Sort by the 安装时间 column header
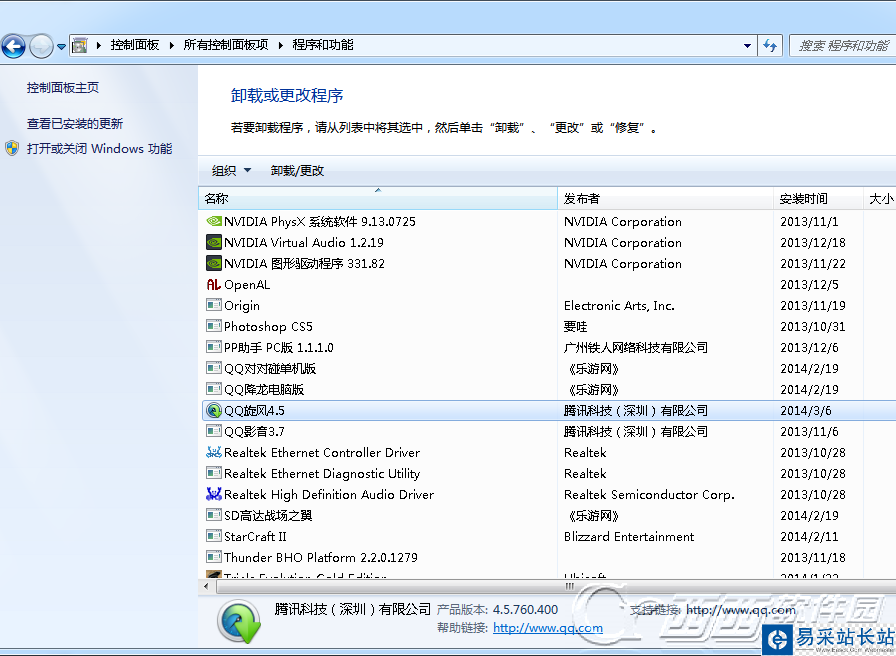Viewport: 896px width, 656px height. click(x=818, y=198)
